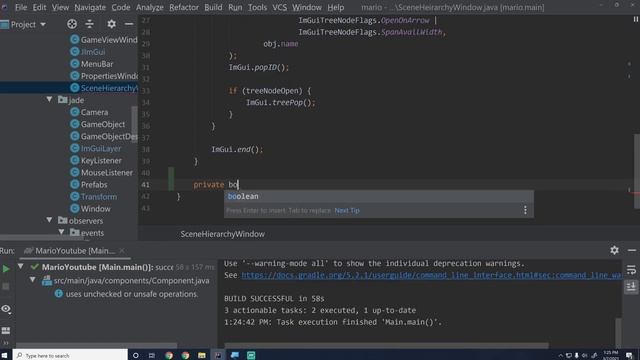The width and height of the screenshot is (640, 360).
Task: Select GameObject class in project tree
Action: tap(98, 124)
